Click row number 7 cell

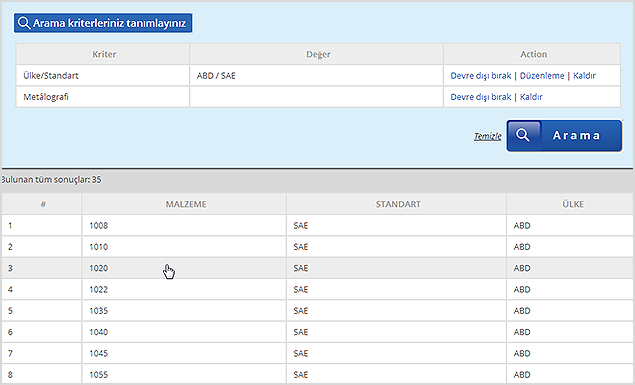click(x=42, y=353)
